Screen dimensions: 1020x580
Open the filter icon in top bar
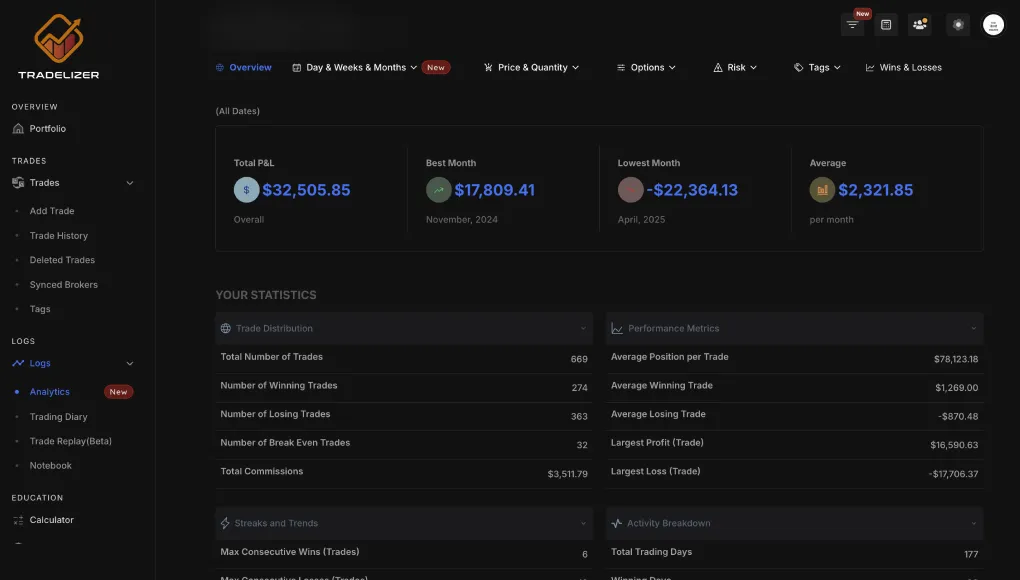pyautogui.click(x=852, y=25)
